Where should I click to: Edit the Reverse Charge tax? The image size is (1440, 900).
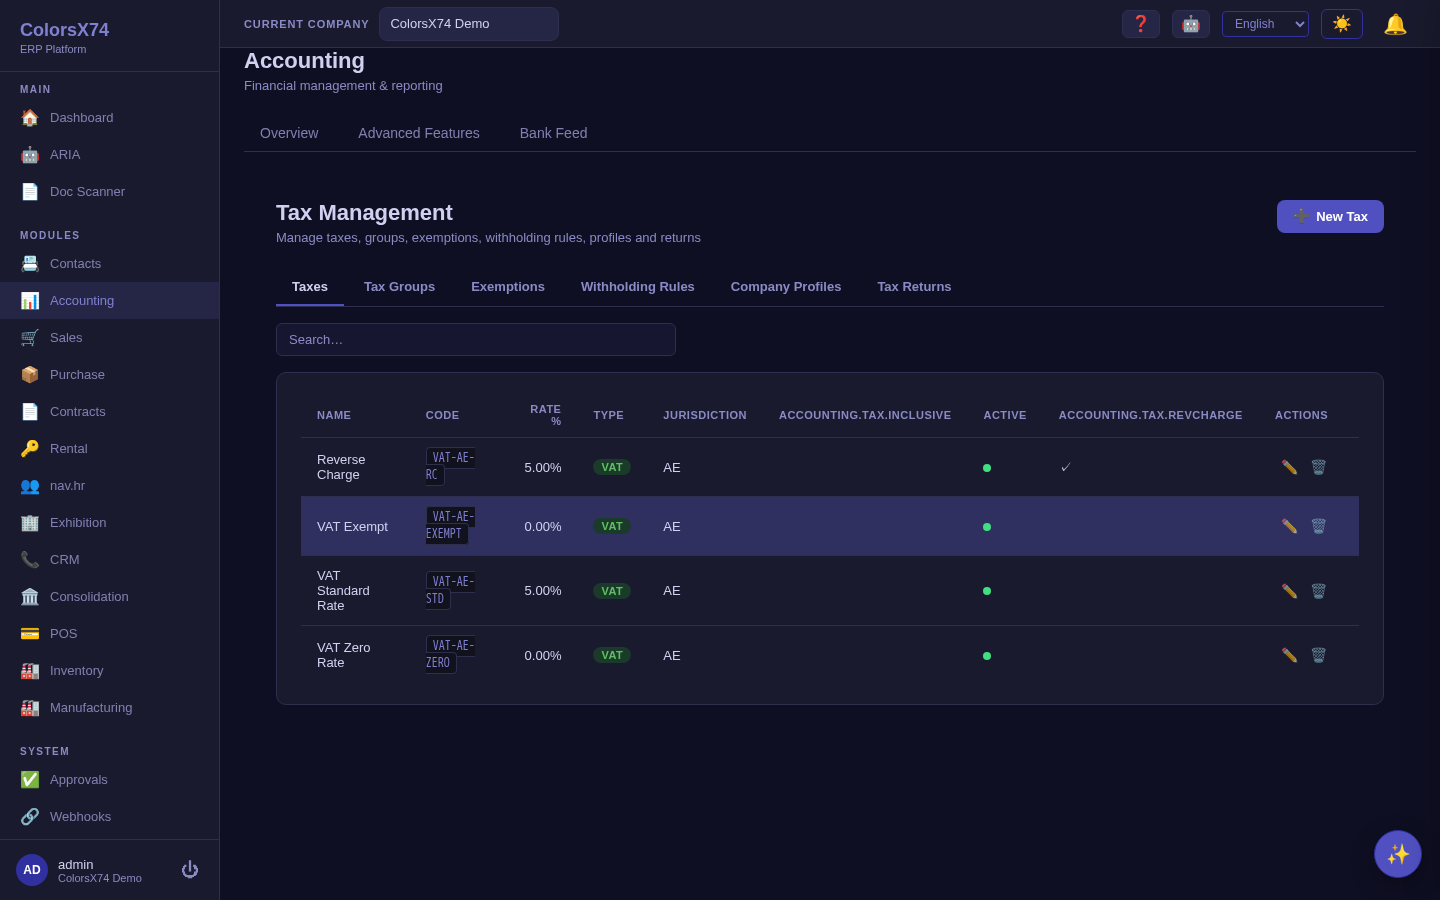[x=1289, y=467]
